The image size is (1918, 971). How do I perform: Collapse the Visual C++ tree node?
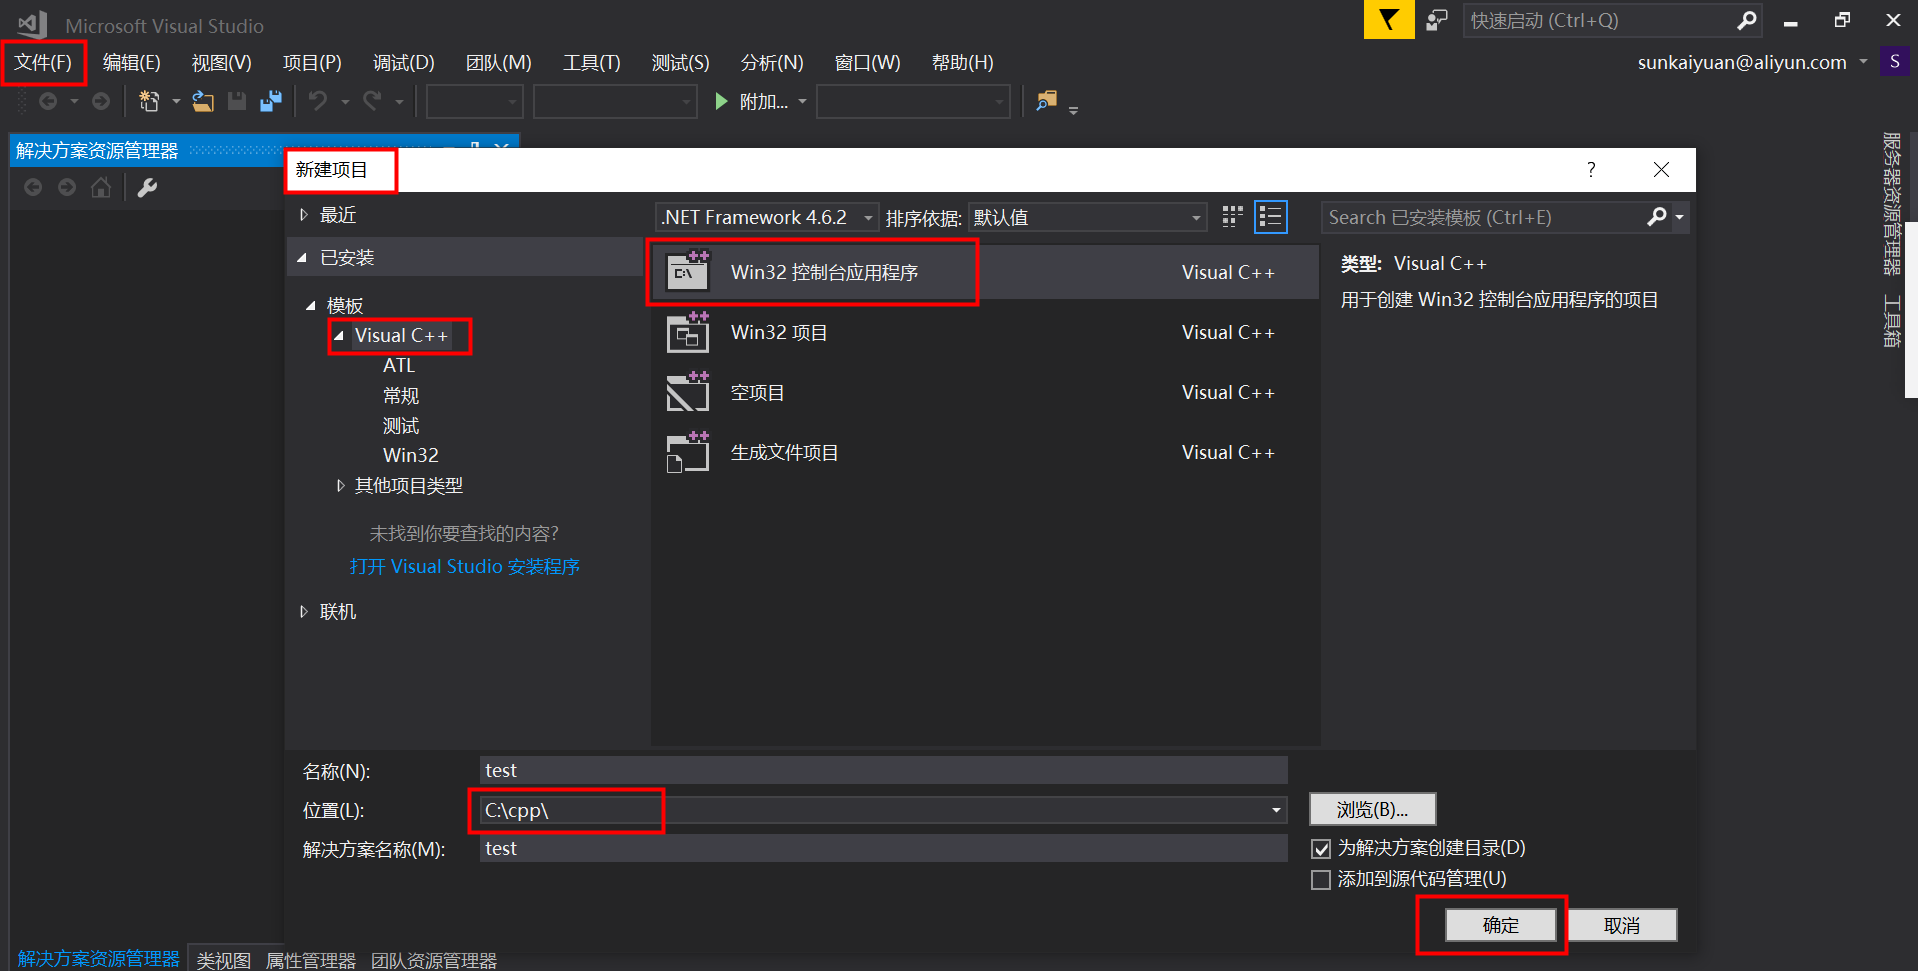339,336
